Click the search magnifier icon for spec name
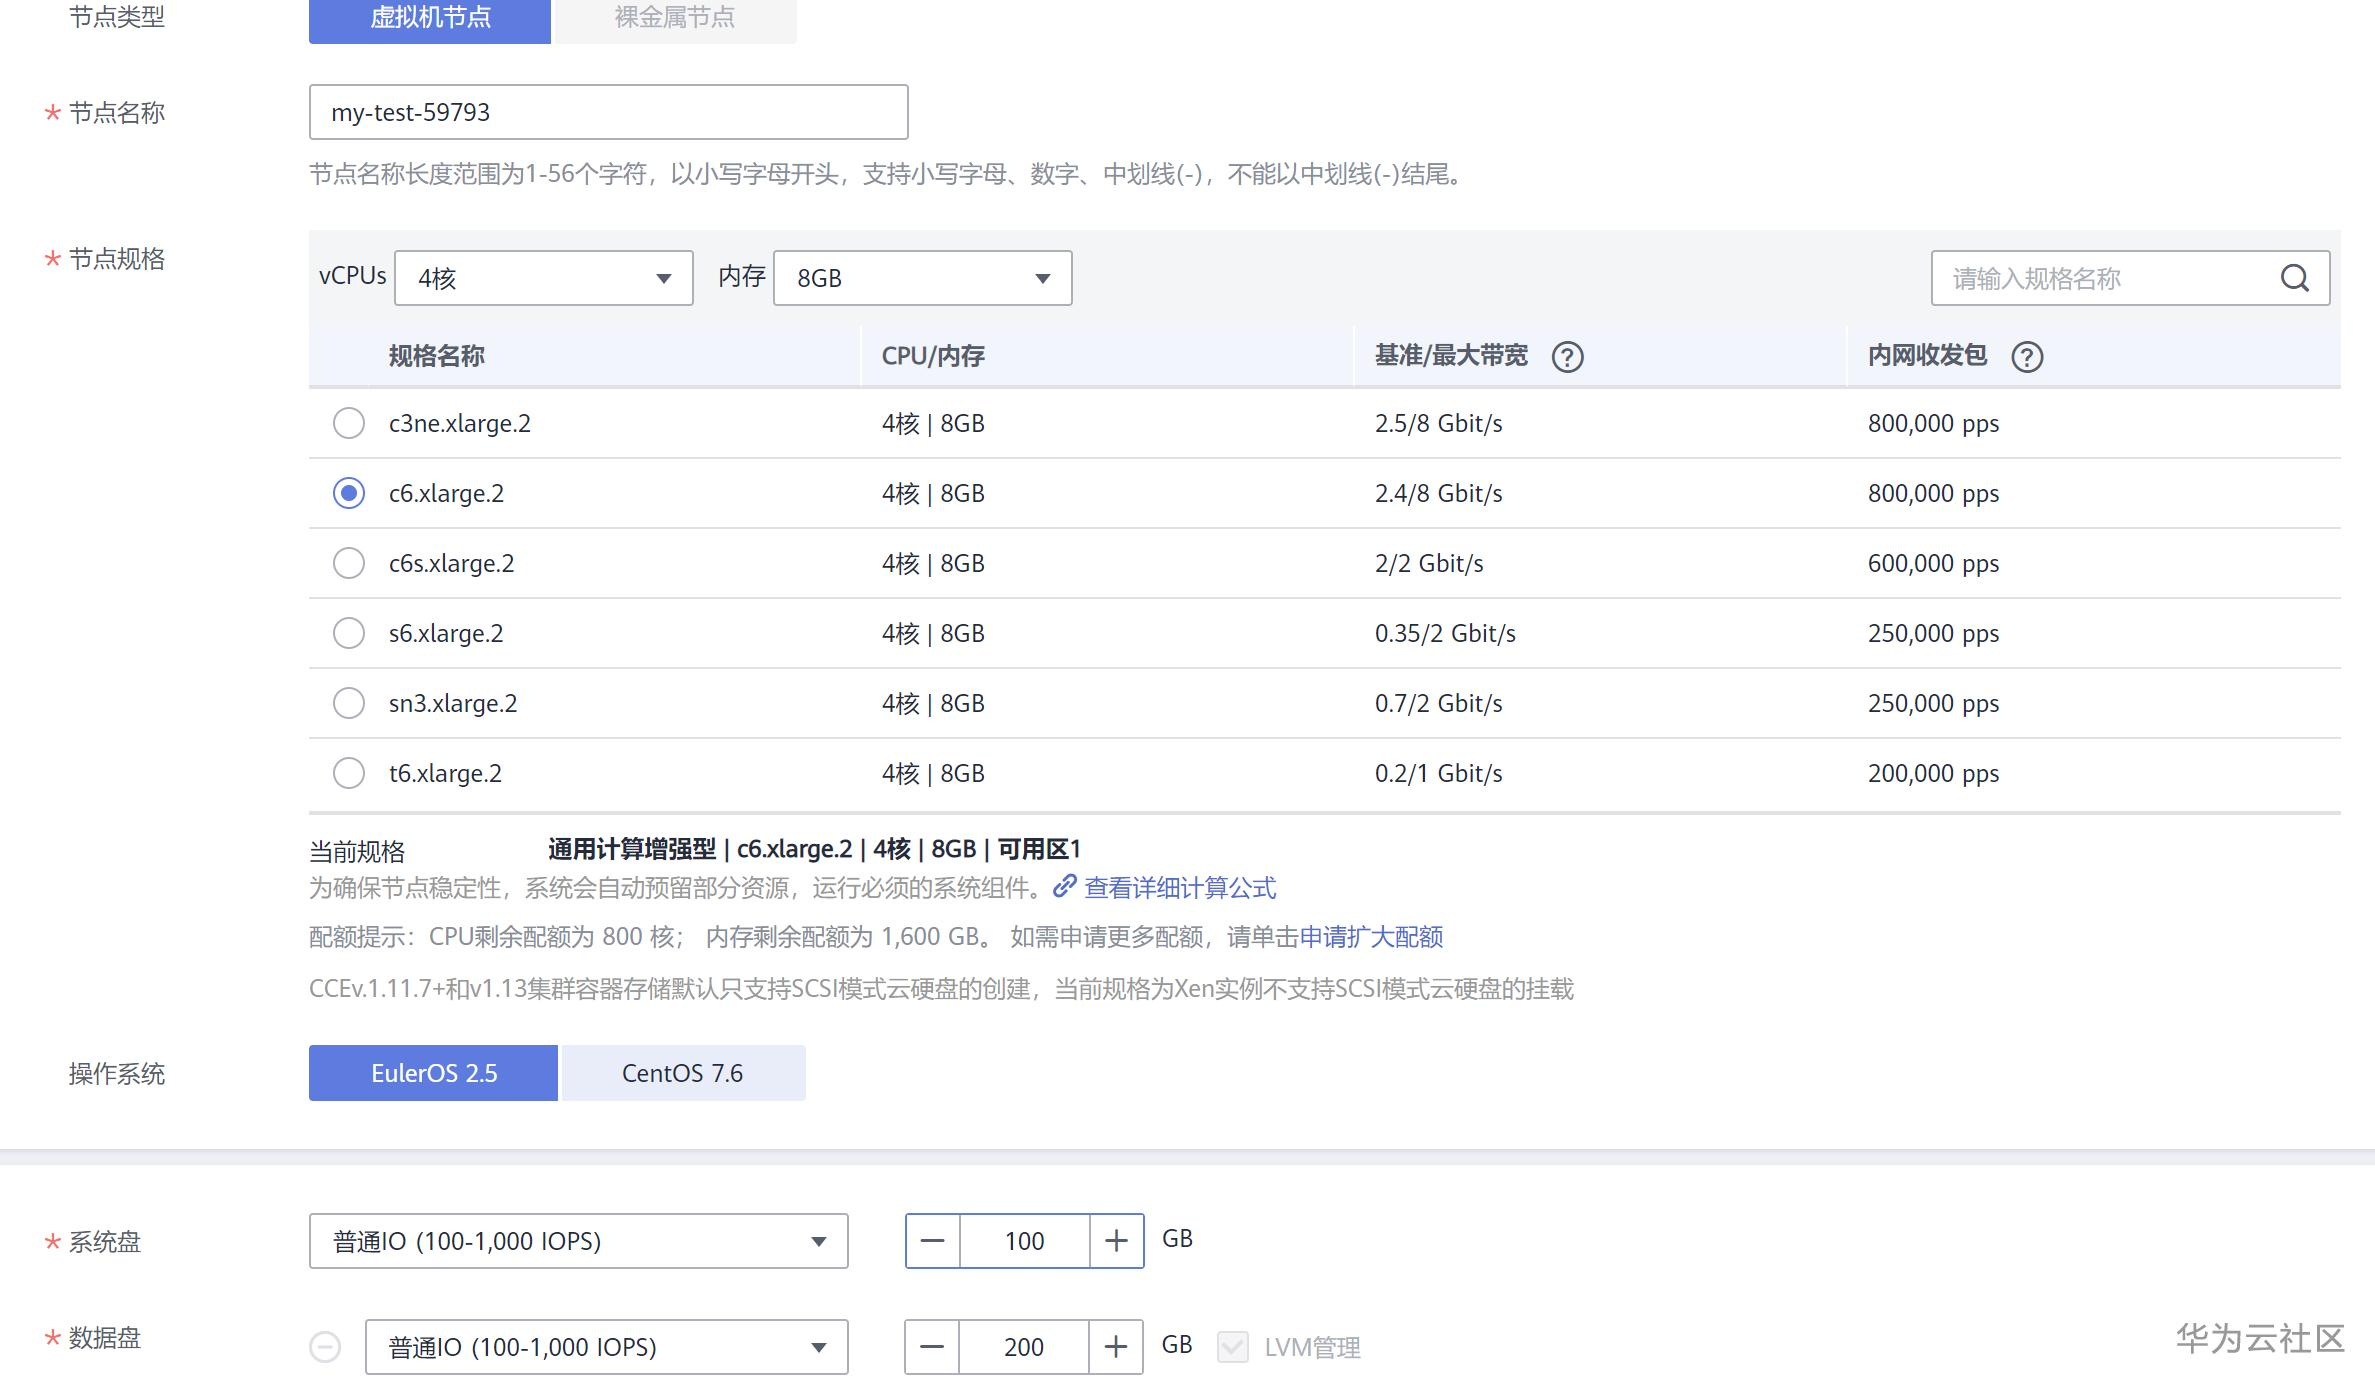This screenshot has height=1393, width=2375. point(2294,278)
